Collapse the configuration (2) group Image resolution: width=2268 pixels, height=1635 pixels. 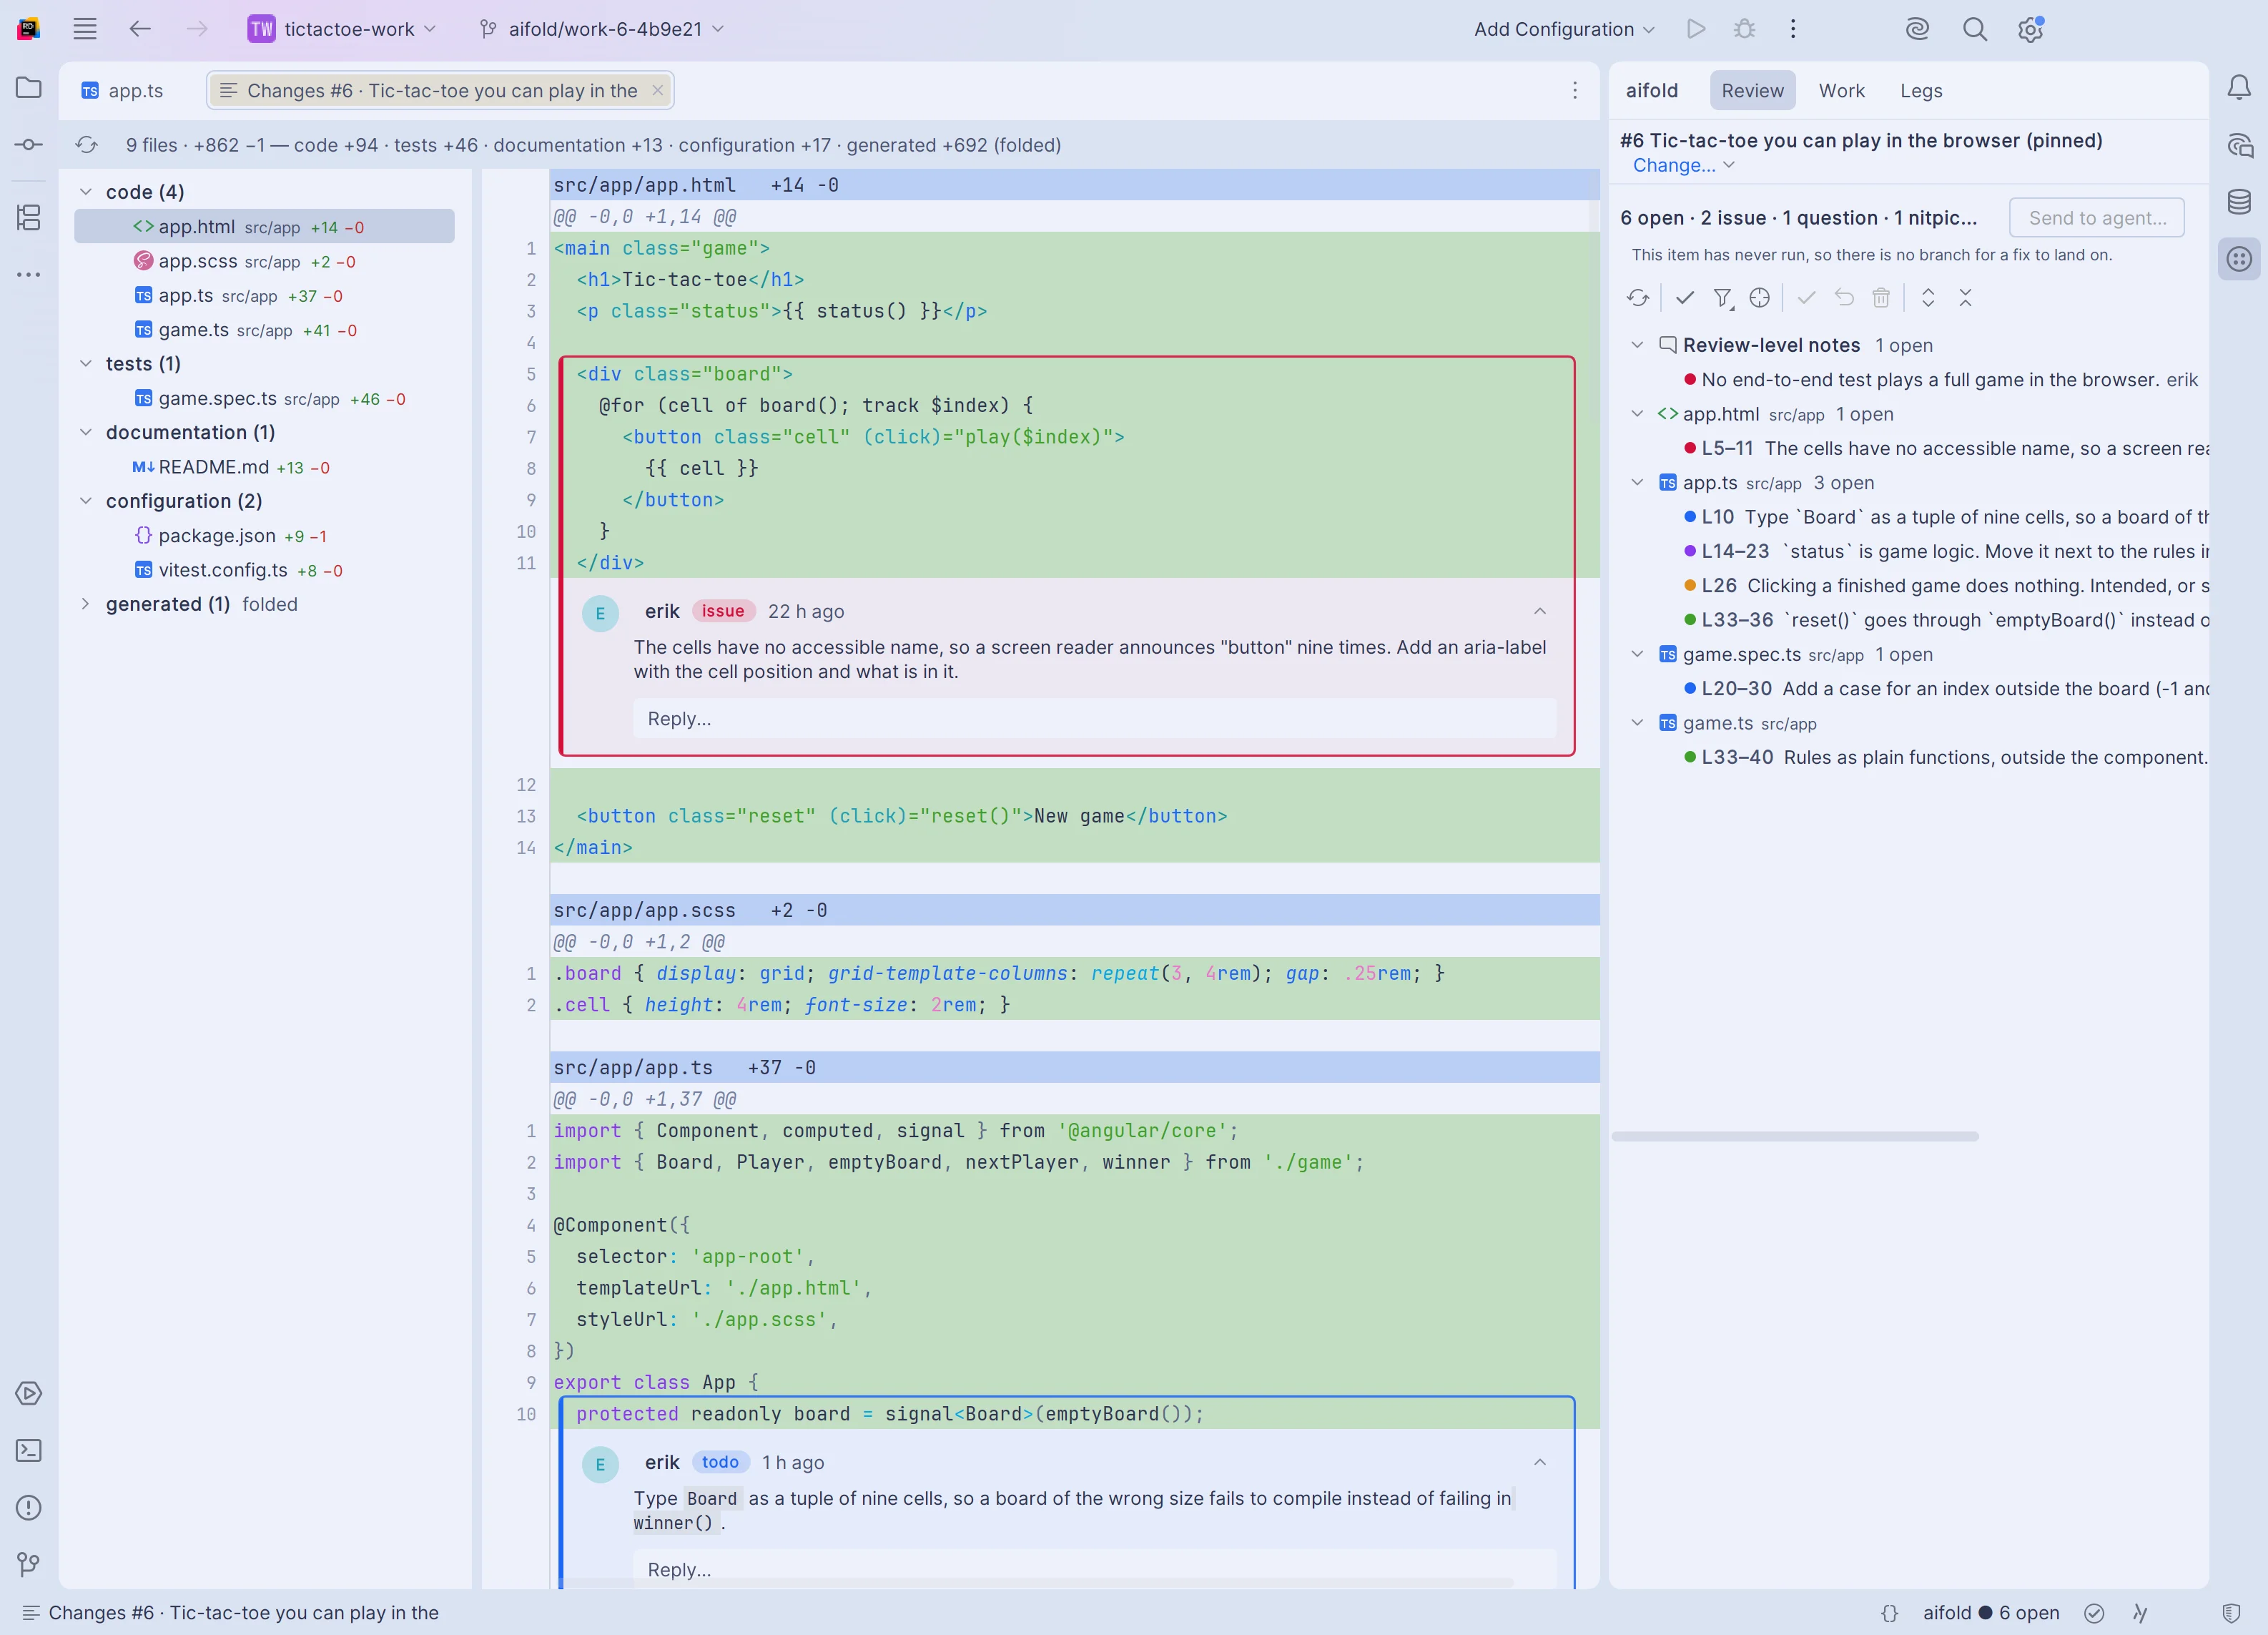86,501
